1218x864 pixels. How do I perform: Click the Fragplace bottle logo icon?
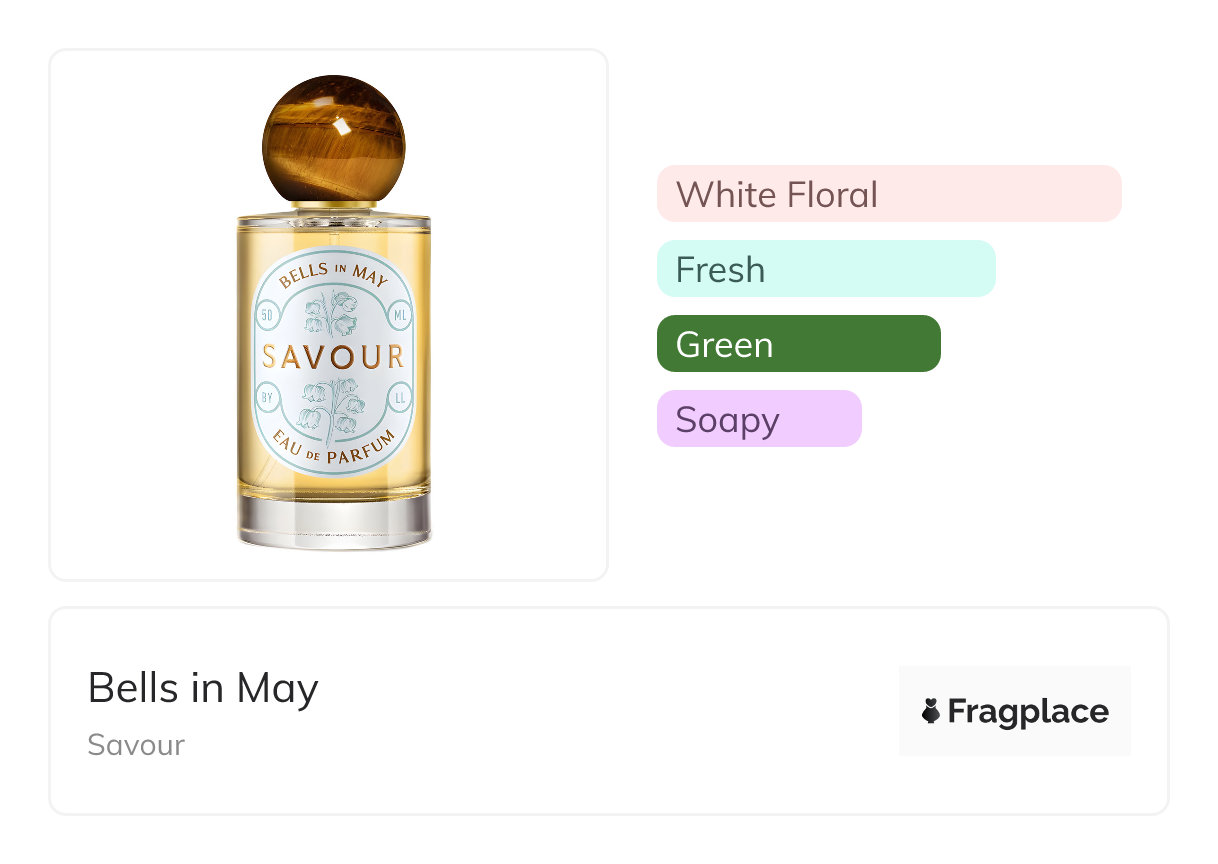pos(931,711)
